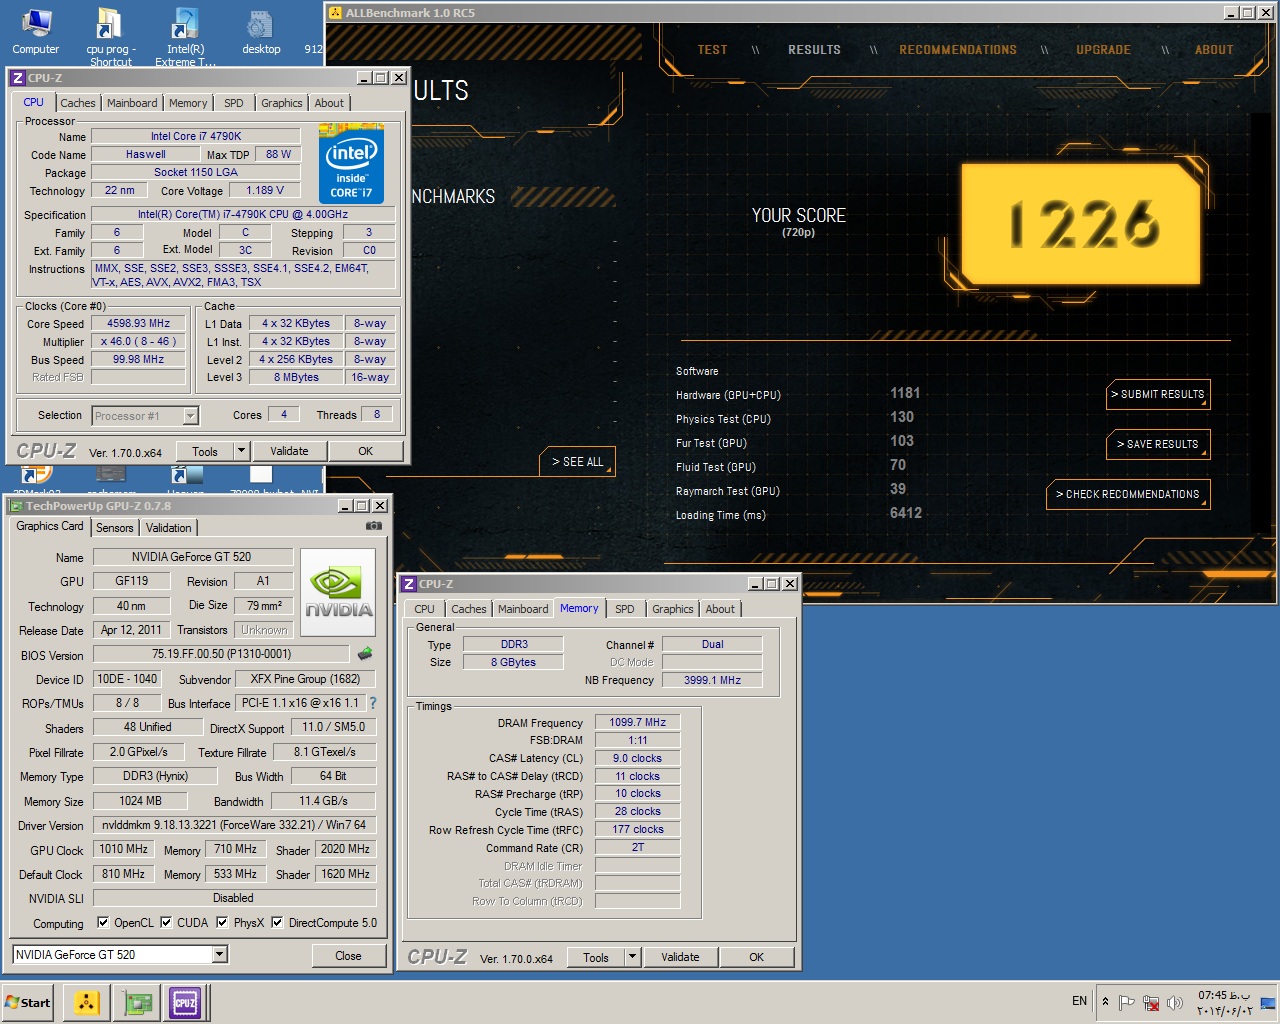Open RECOMMENDATIONS menu in ALLBenchmark
This screenshot has height=1024, width=1280.
point(958,50)
